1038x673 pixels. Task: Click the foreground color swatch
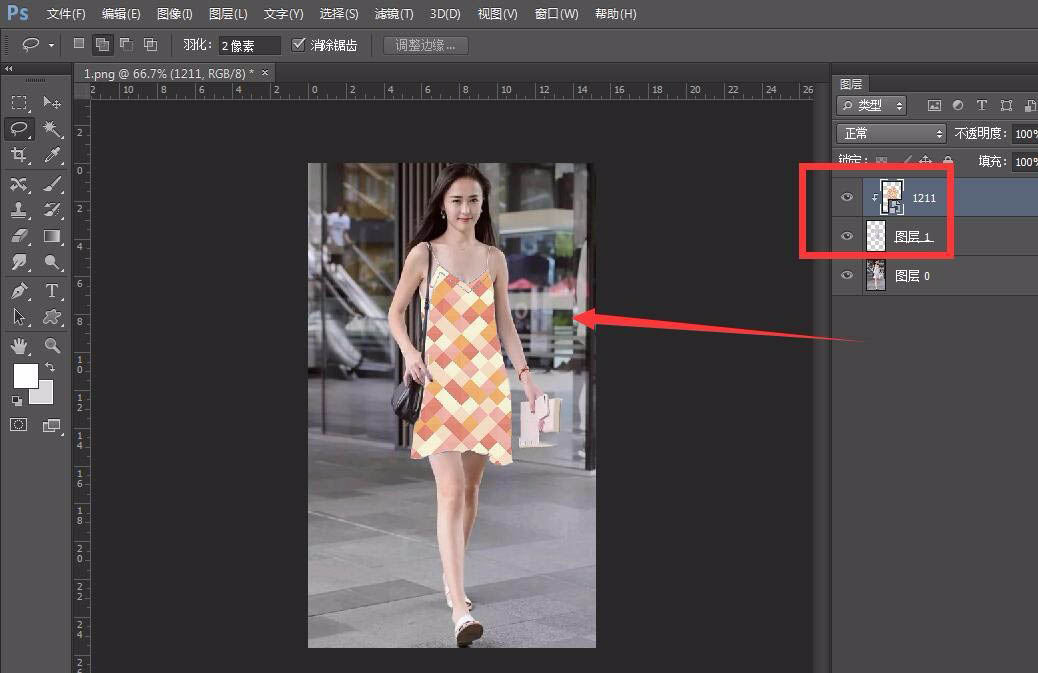25,376
